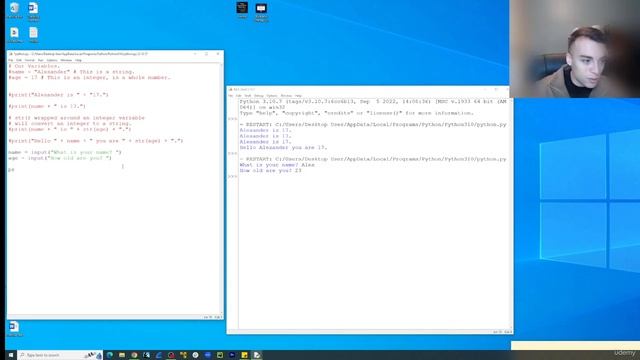This screenshot has height=360, width=640.
Task: Click the name = input line in editor
Action: pyautogui.click(x=65, y=152)
